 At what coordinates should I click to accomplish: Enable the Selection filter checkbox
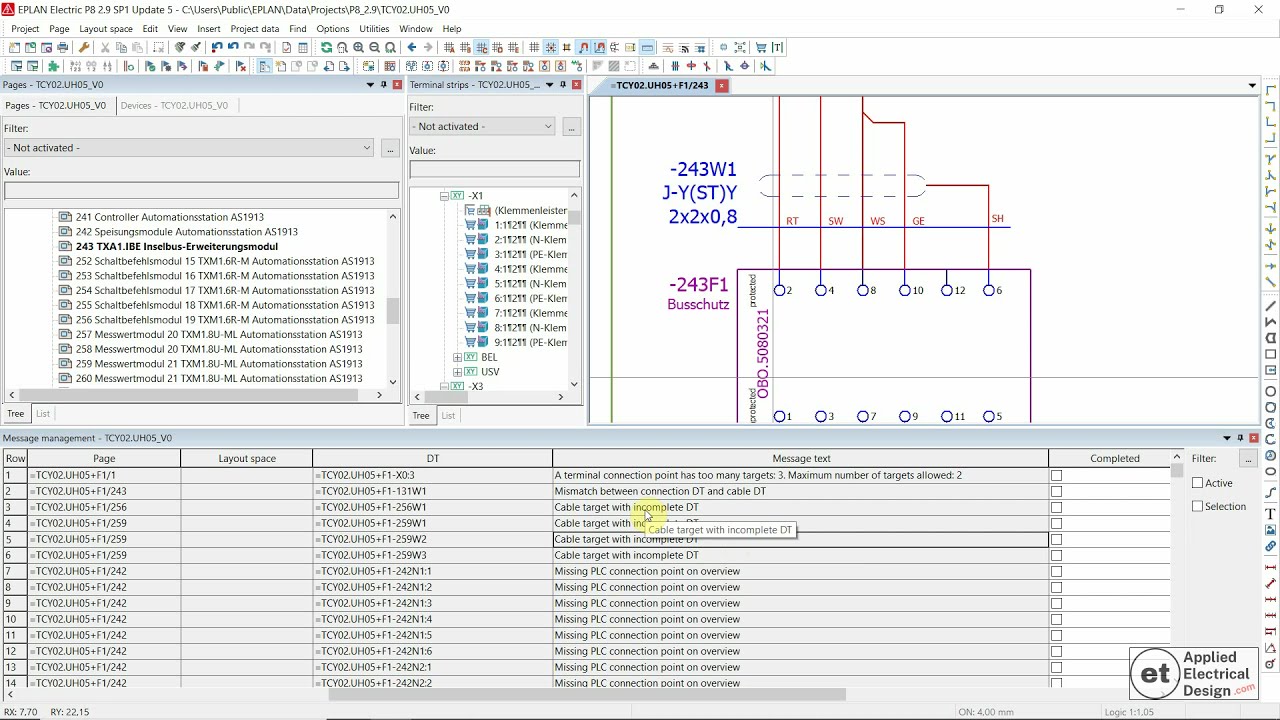[x=1198, y=506]
